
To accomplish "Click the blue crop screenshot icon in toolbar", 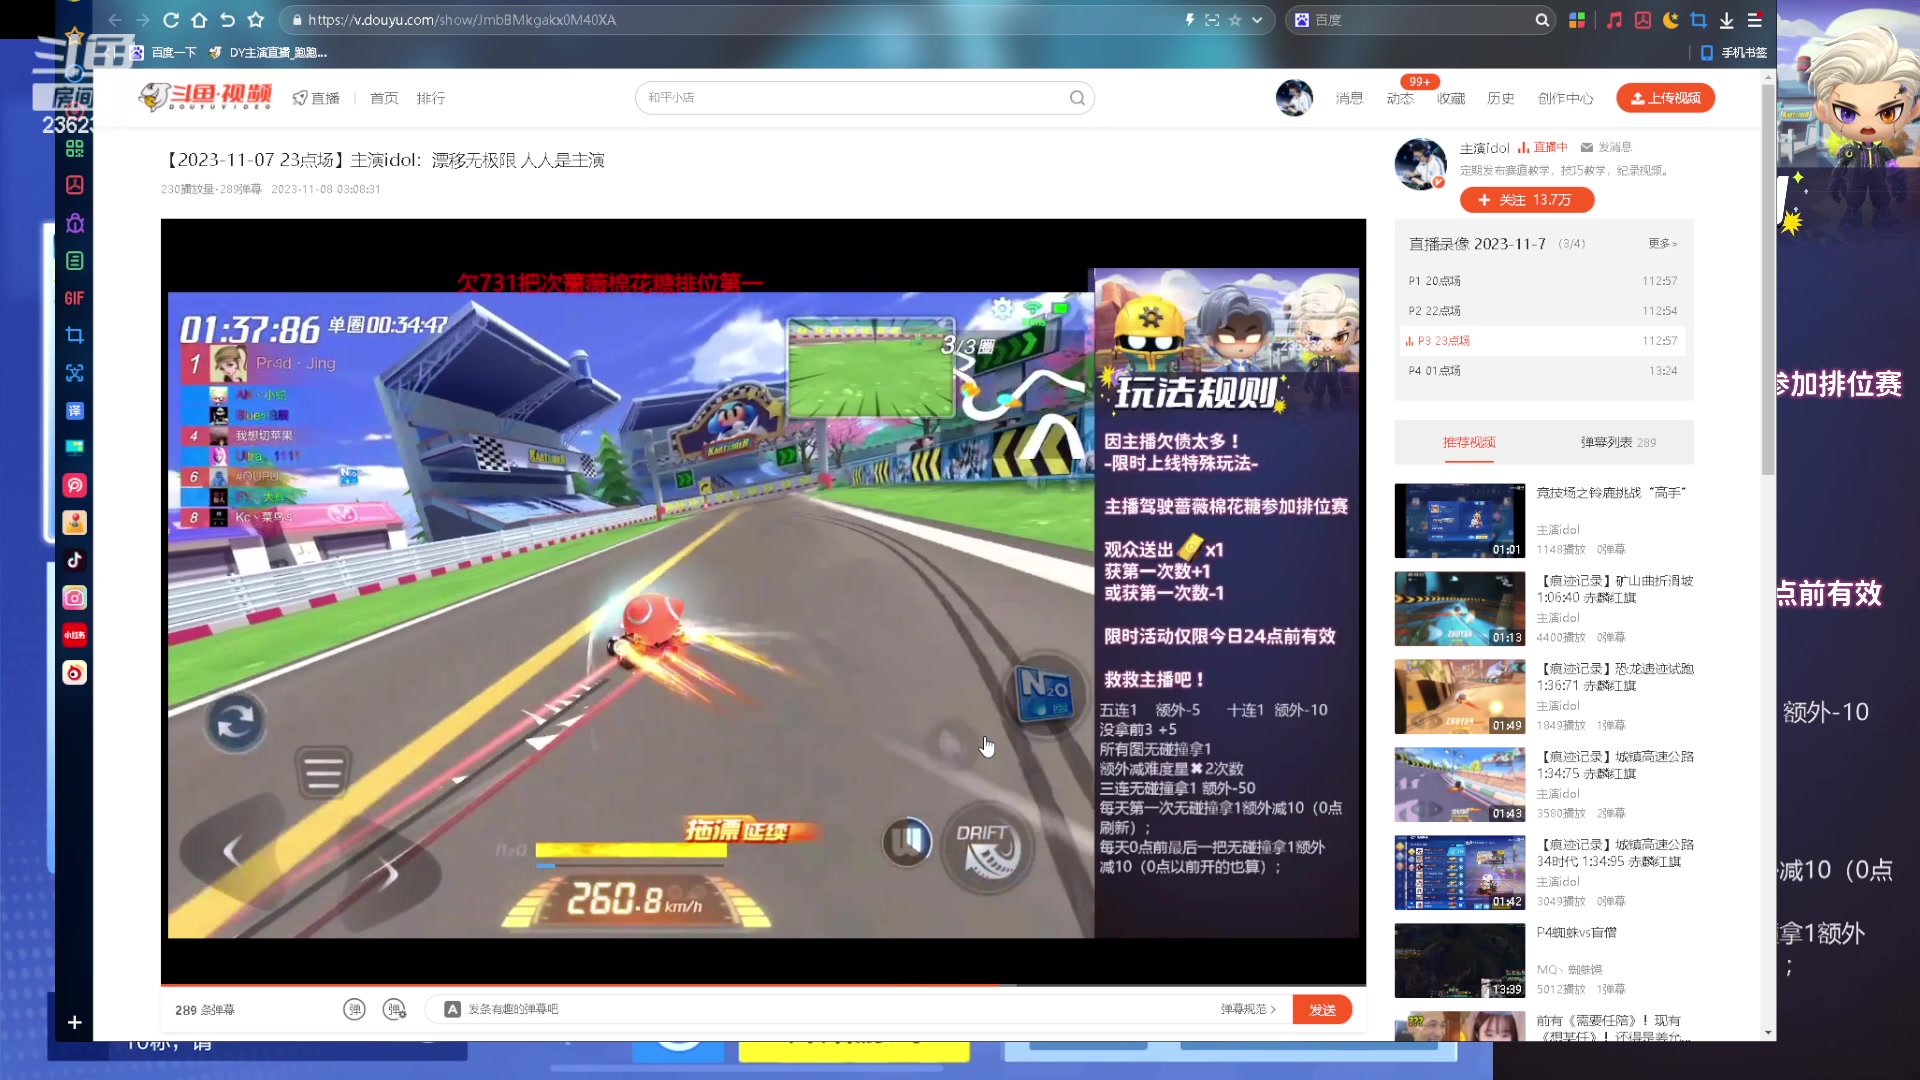I will pyautogui.click(x=1698, y=20).
